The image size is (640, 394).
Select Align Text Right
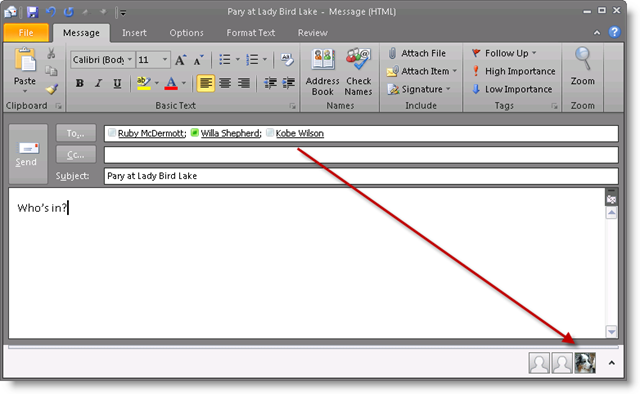click(244, 83)
